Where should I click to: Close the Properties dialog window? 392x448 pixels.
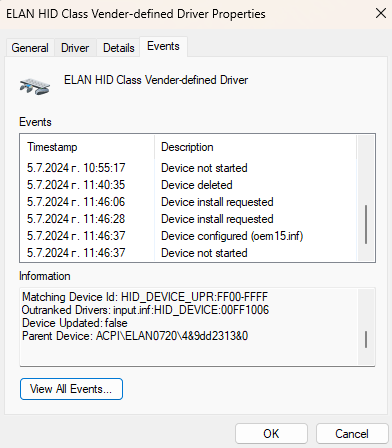click(381, 13)
